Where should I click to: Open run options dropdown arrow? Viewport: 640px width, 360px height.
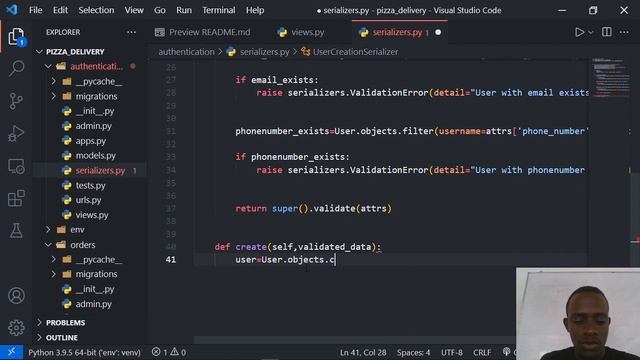591,33
